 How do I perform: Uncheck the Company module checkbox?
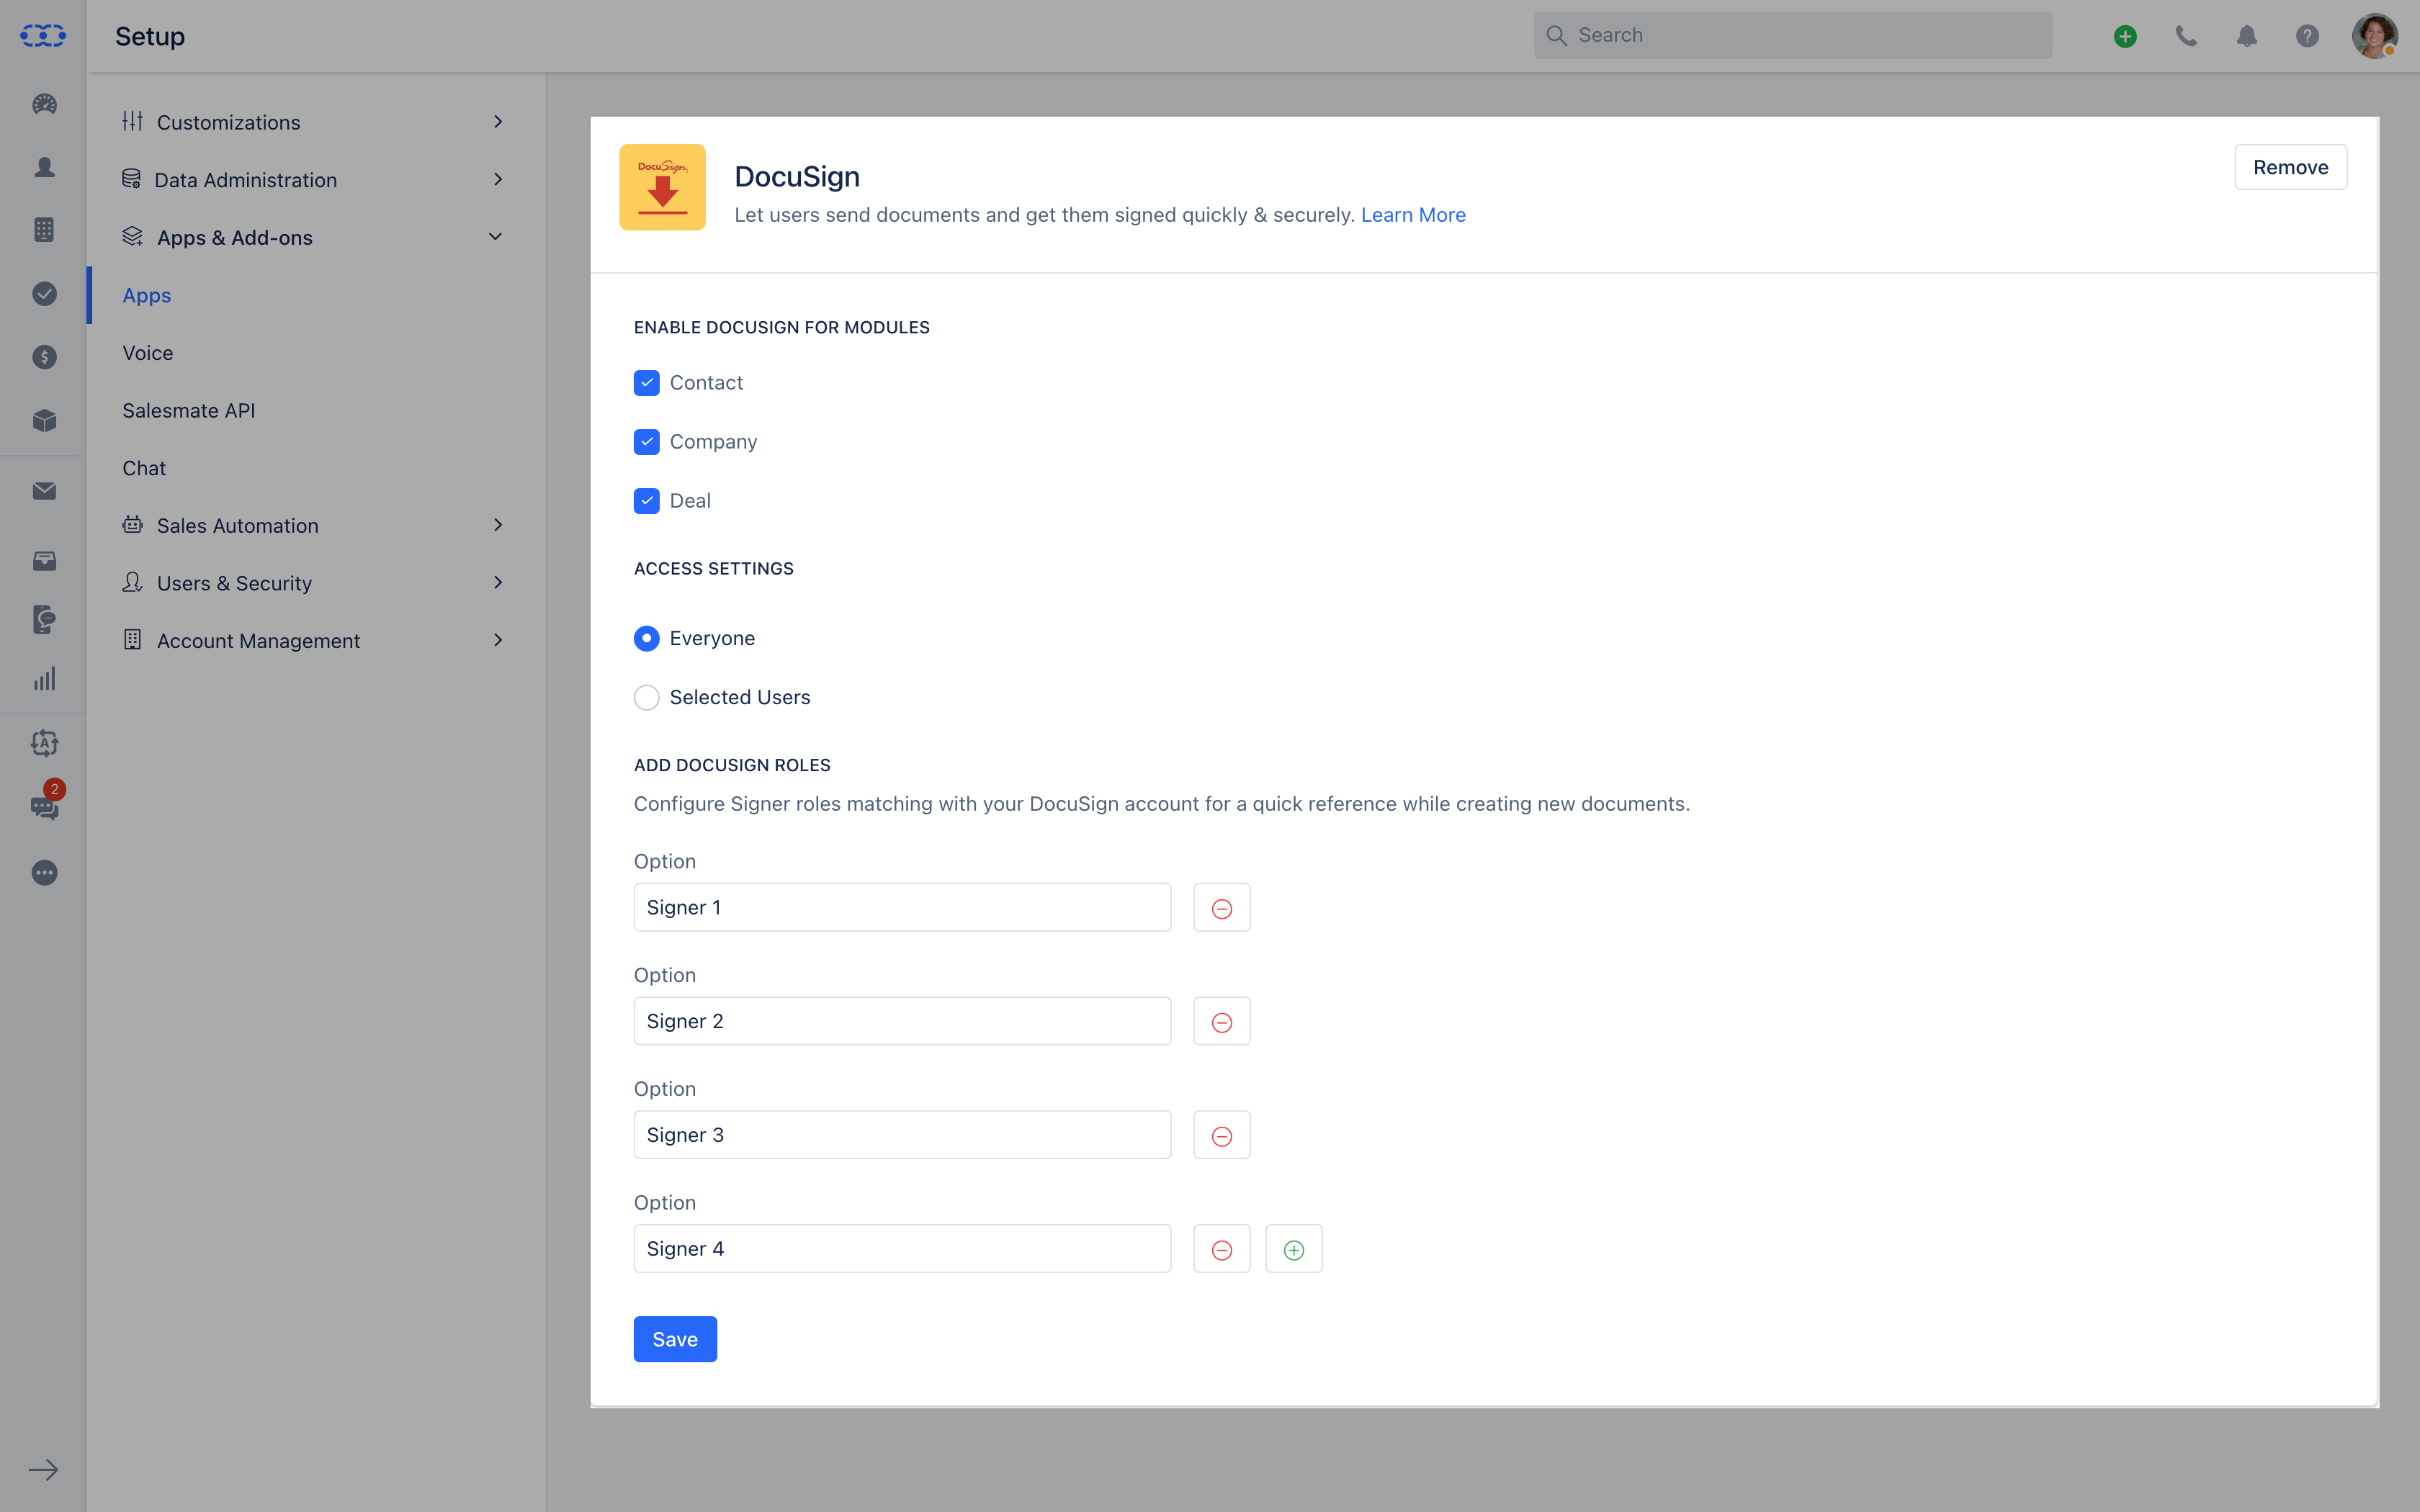coord(647,442)
